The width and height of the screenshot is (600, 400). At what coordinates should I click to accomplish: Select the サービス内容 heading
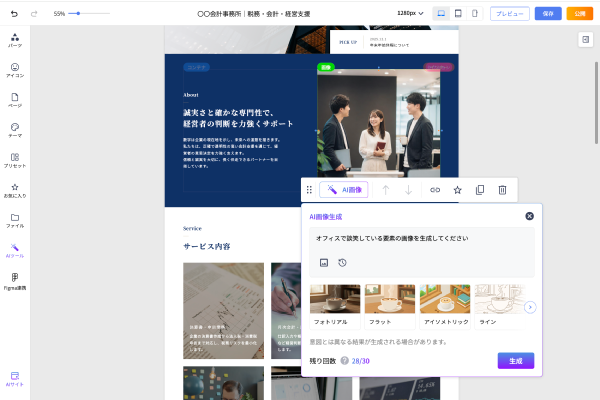[x=207, y=247]
